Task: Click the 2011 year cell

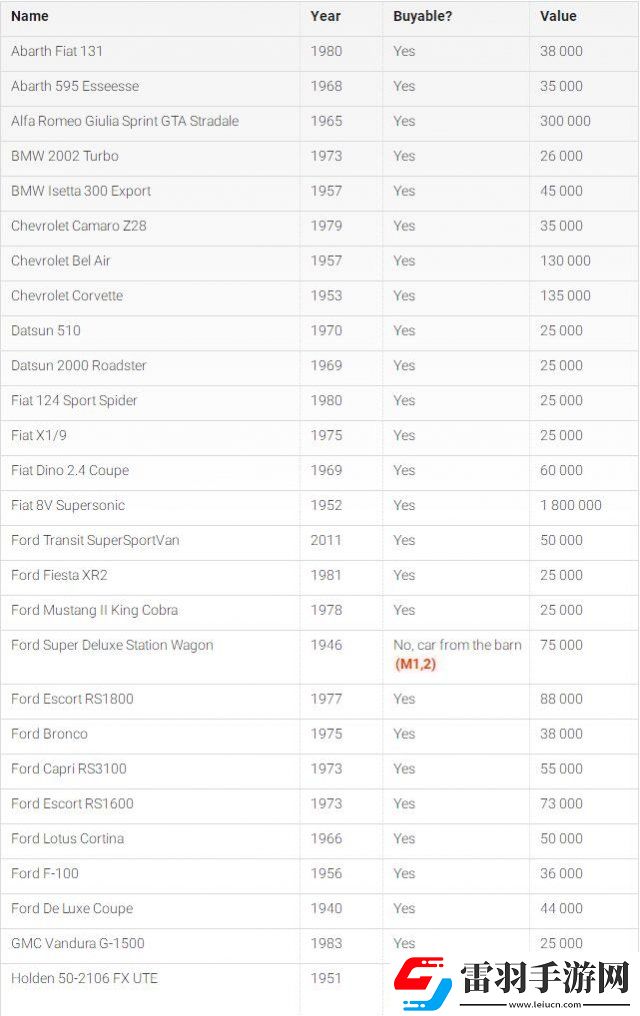Action: (326, 540)
